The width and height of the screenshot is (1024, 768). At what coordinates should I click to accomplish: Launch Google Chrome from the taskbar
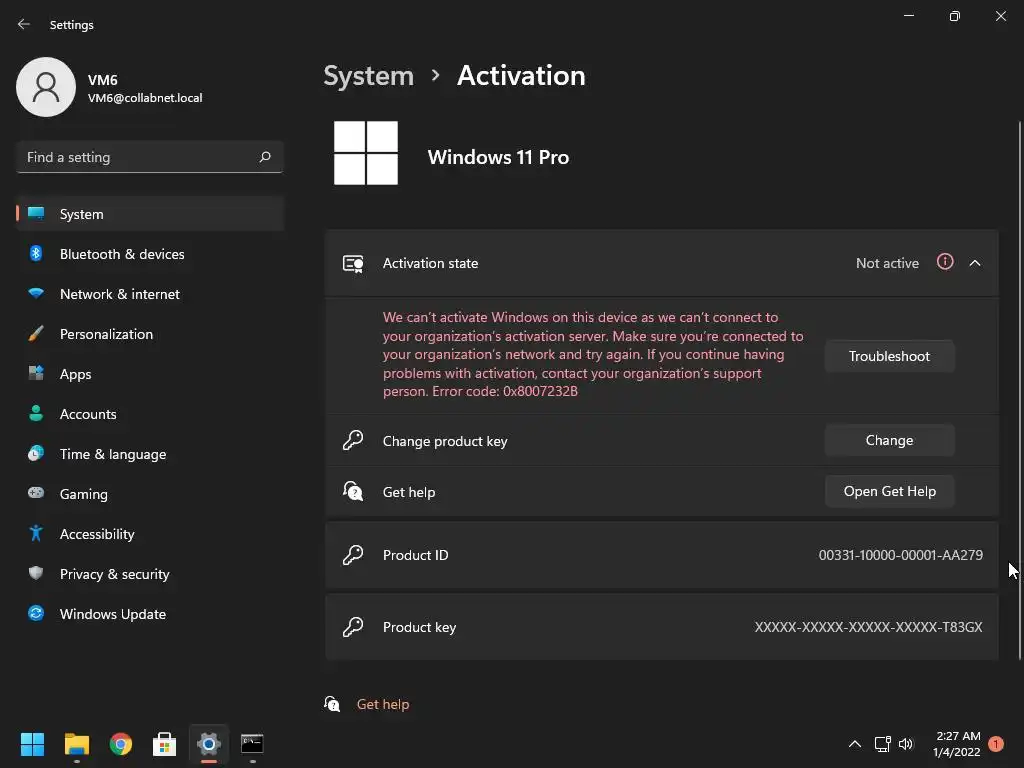(x=121, y=744)
